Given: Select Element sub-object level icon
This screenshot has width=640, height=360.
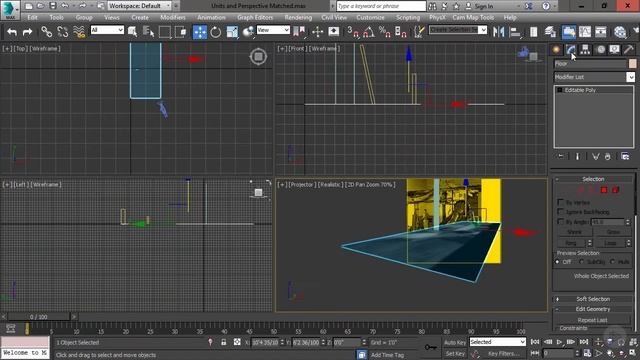Looking at the screenshot, I should (x=616, y=190).
